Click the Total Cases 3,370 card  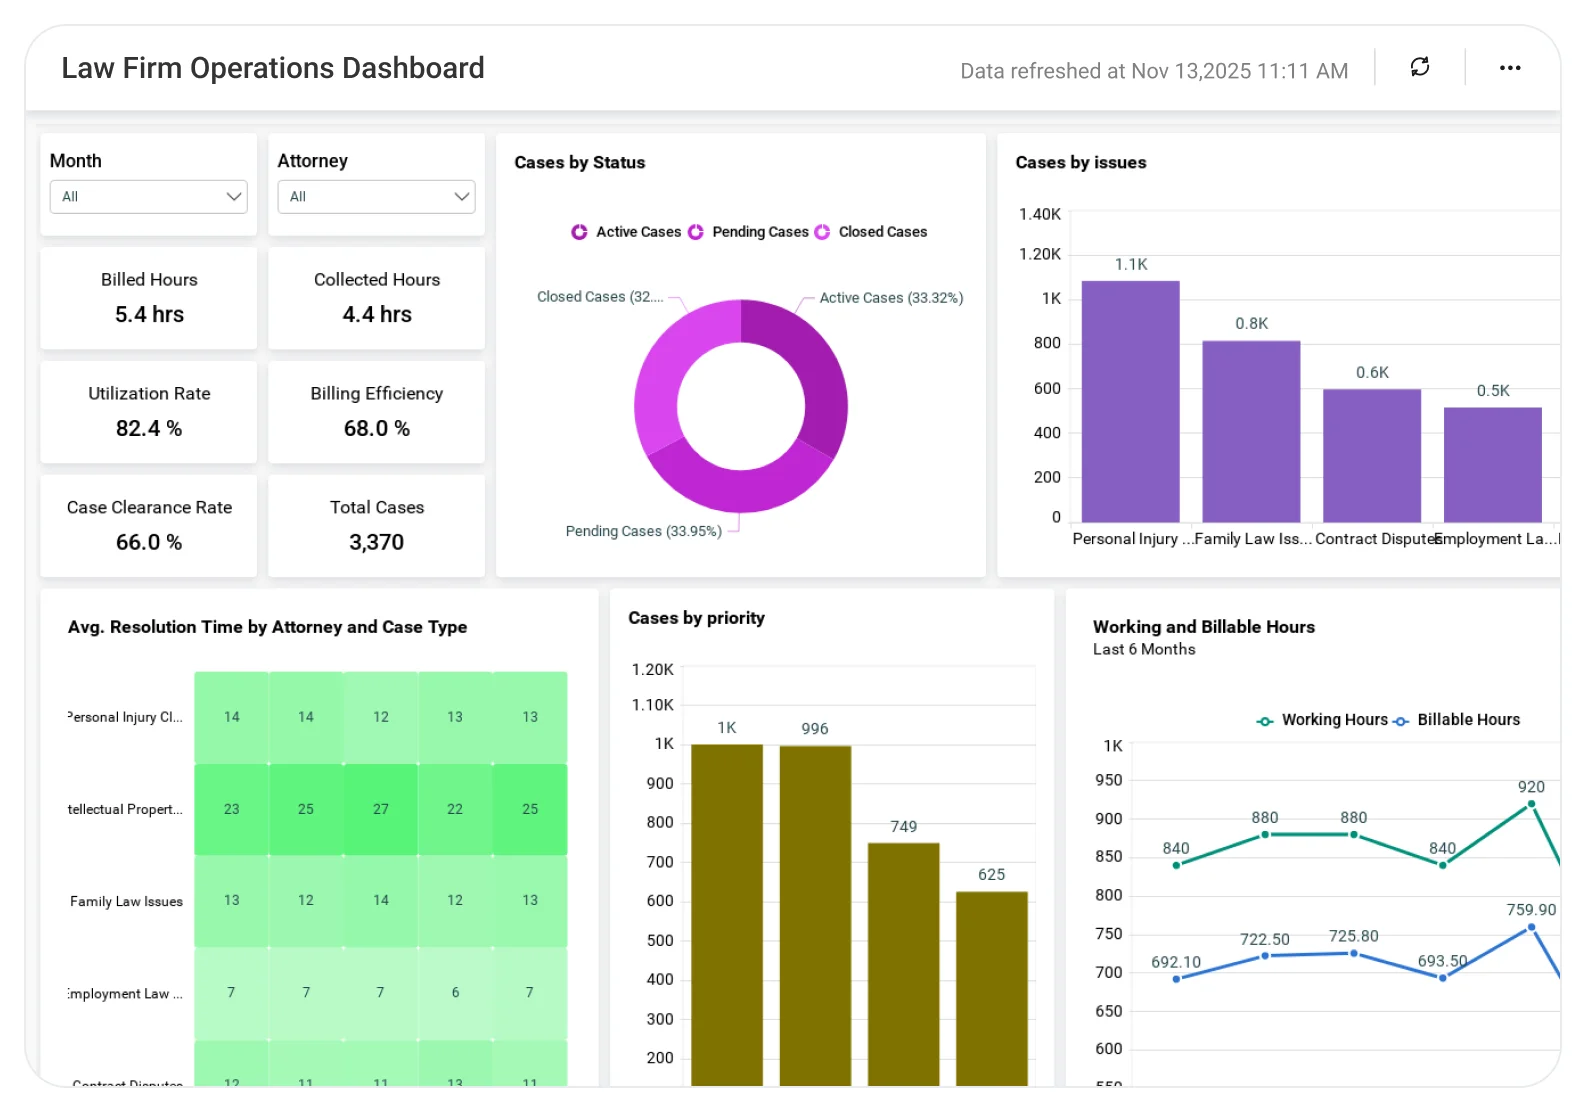point(376,526)
